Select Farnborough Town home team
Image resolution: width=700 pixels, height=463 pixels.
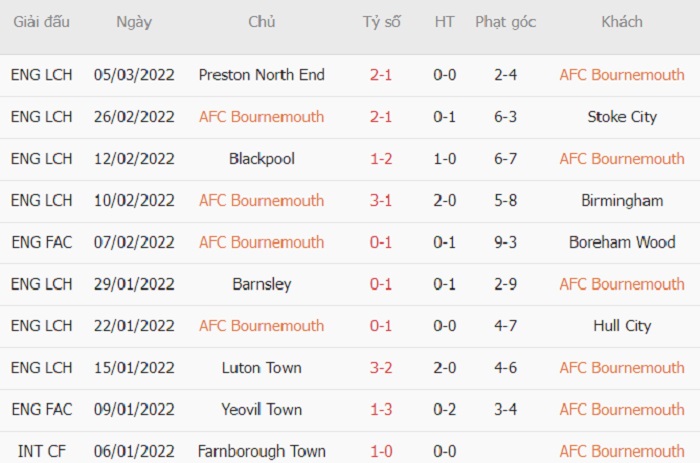tap(262, 451)
